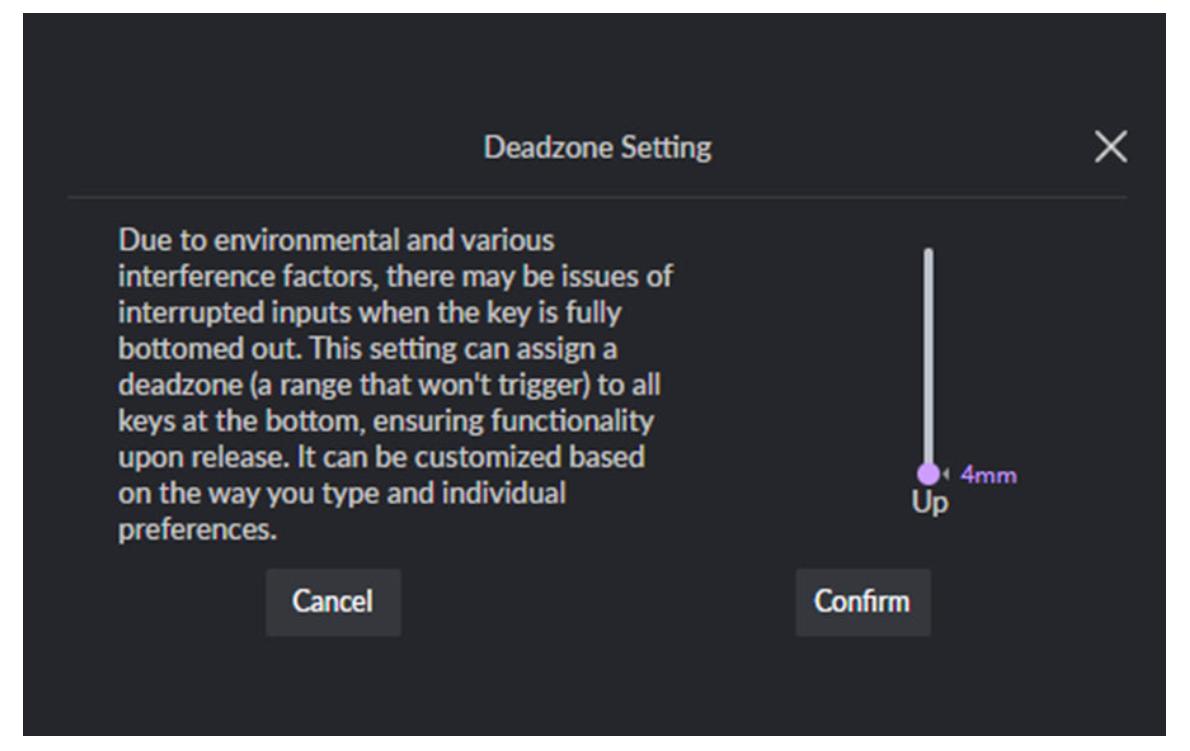
Task: Click the middle of the vertical slider track
Action: coord(928,360)
